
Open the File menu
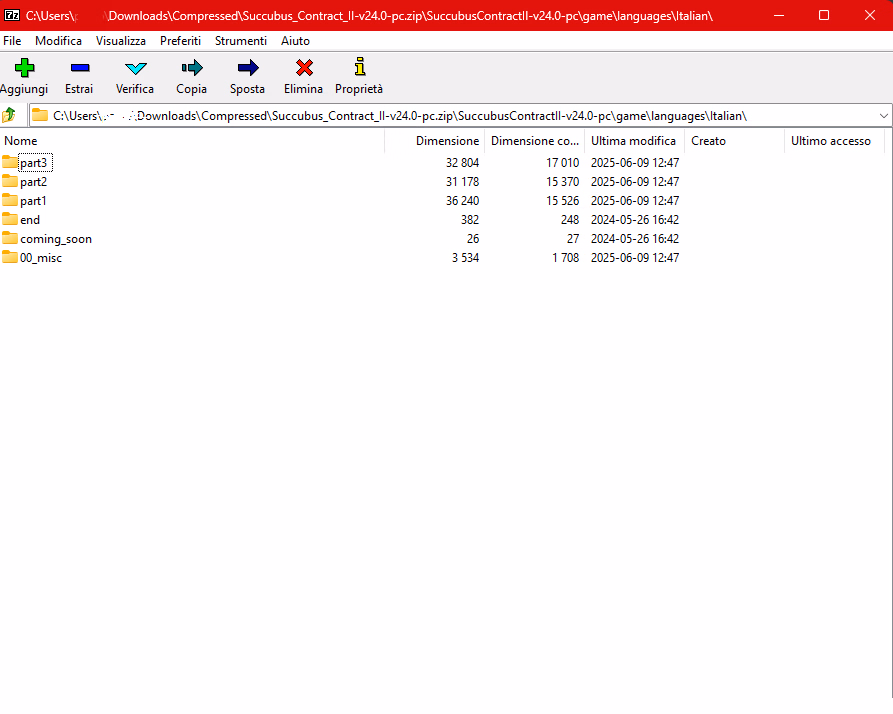[x=12, y=41]
